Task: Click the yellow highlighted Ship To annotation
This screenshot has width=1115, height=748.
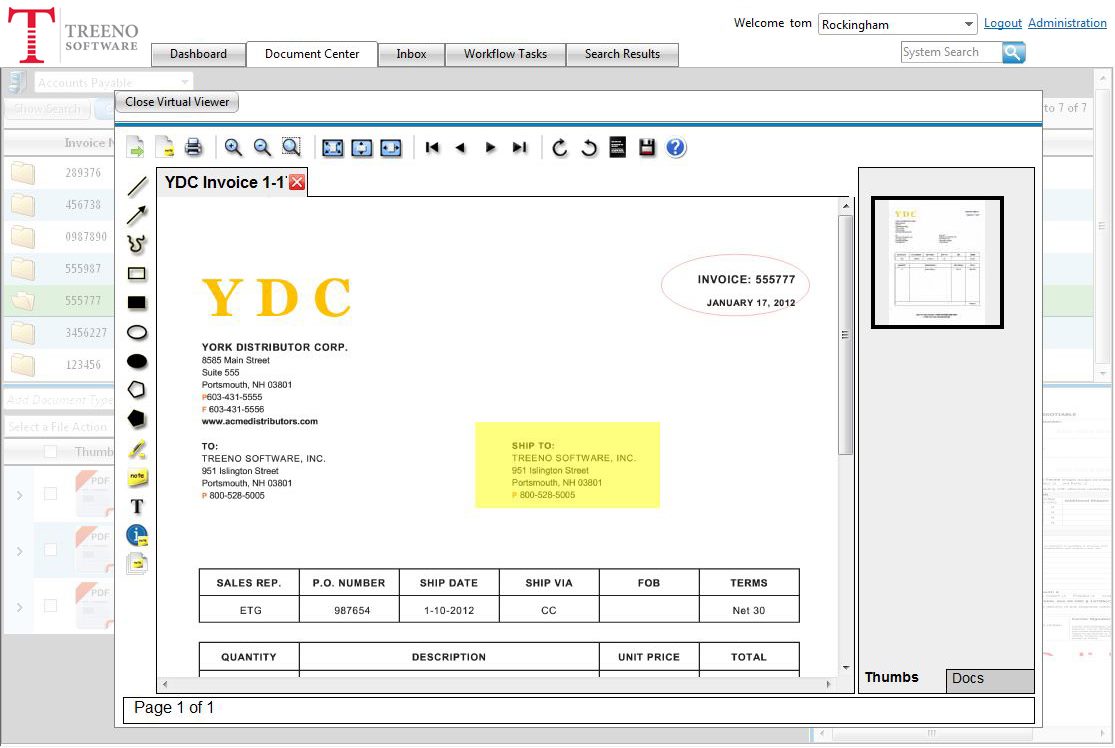Action: click(x=567, y=465)
